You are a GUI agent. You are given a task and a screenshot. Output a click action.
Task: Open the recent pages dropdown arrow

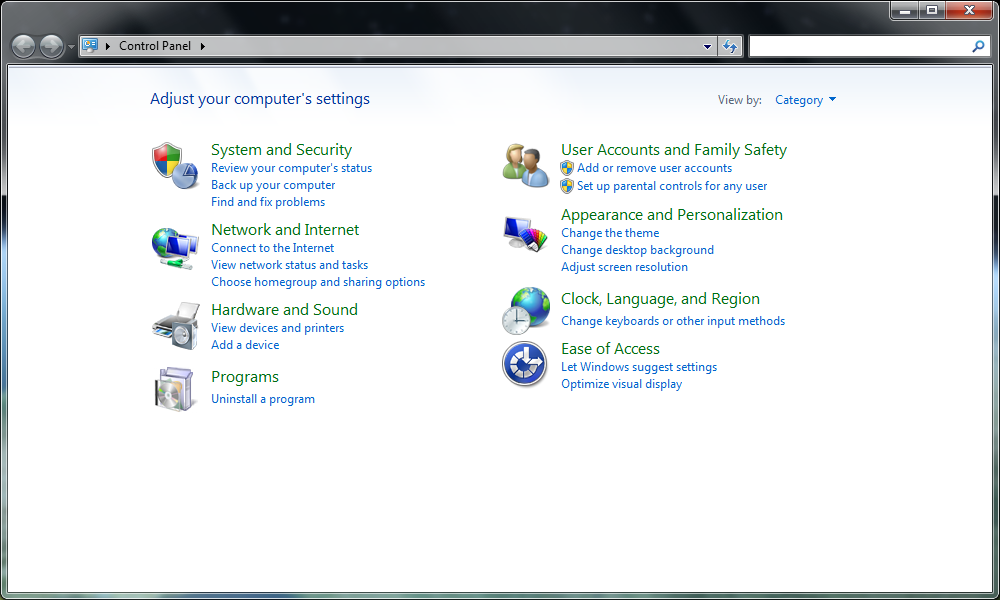coord(71,47)
